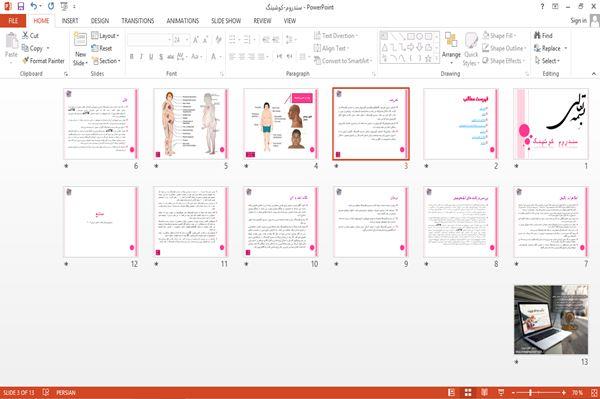Expand the Layout dropdown
Viewport: 600px width, 399px height.
pyautogui.click(x=105, y=36)
